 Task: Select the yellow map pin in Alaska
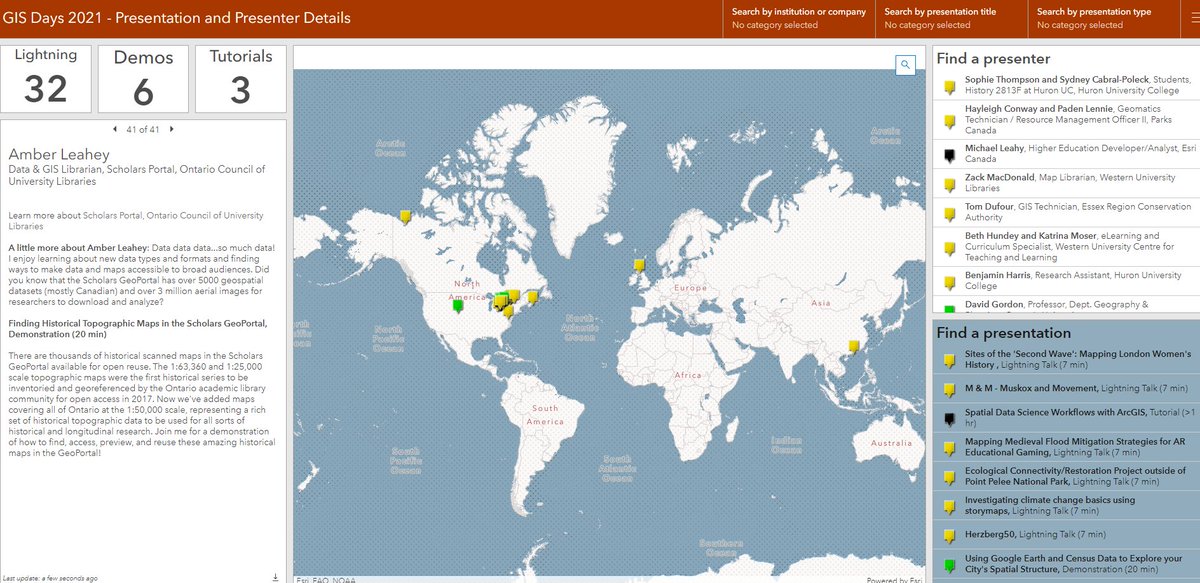click(404, 217)
